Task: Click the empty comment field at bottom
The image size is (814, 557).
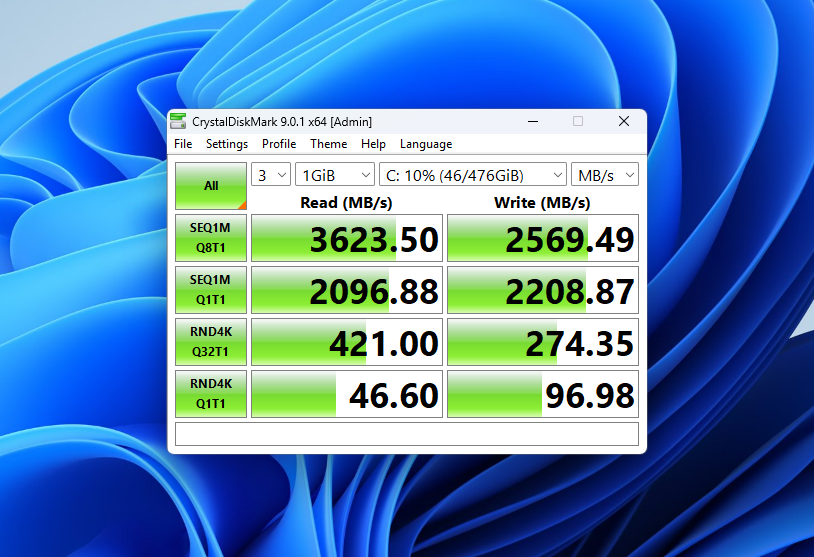Action: (406, 434)
